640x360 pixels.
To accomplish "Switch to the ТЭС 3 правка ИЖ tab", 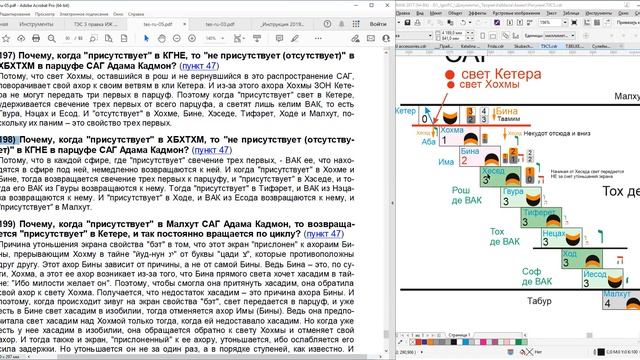I will coord(96,24).
